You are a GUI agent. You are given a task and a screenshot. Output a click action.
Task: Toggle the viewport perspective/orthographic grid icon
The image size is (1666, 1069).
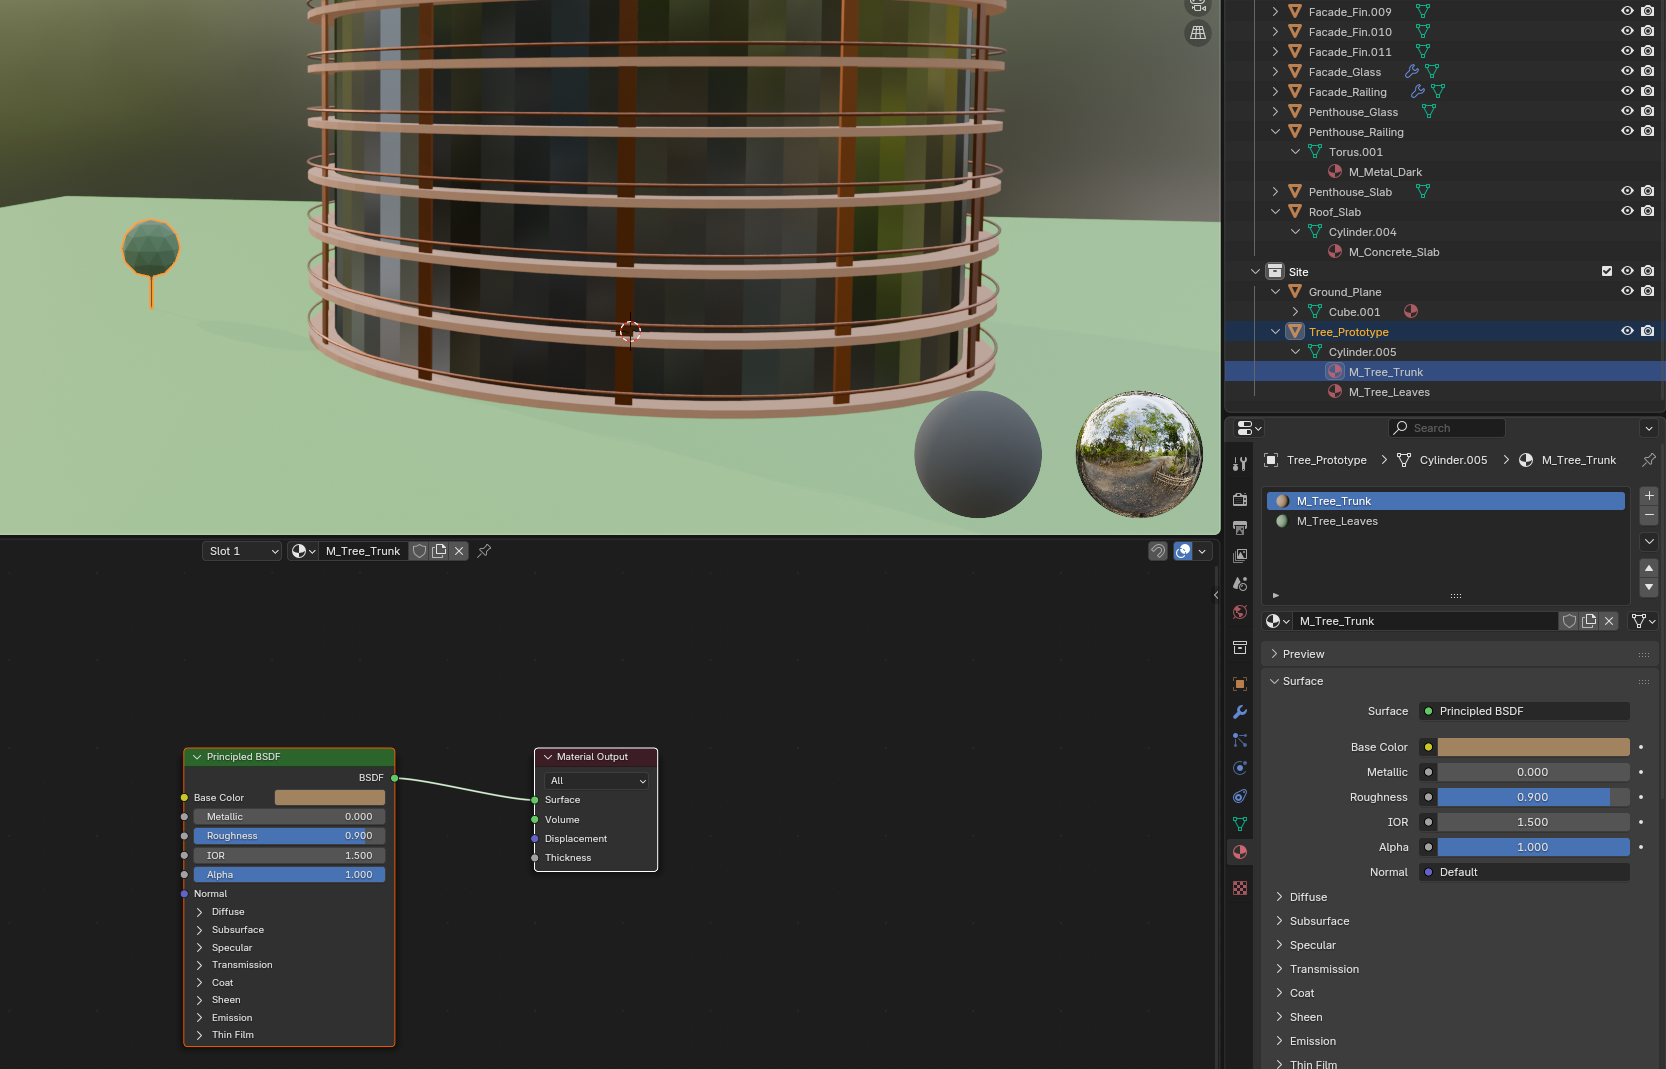(1197, 33)
